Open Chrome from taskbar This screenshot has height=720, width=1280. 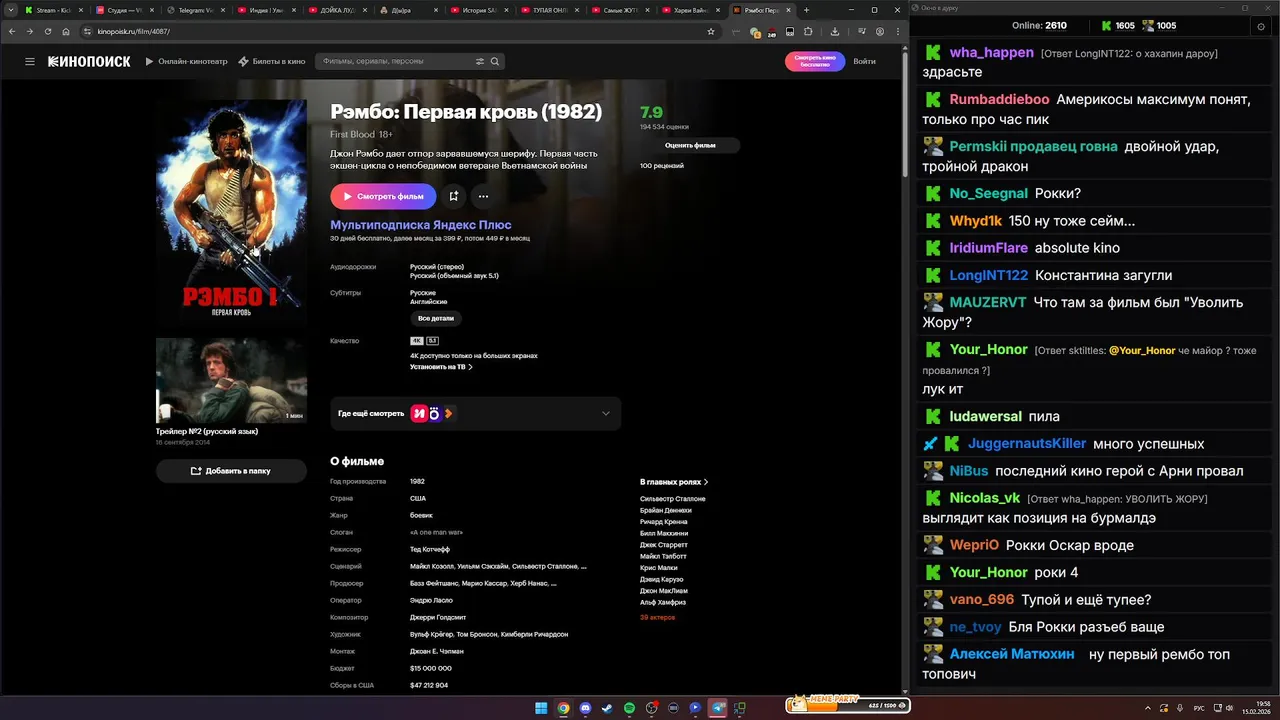563,708
